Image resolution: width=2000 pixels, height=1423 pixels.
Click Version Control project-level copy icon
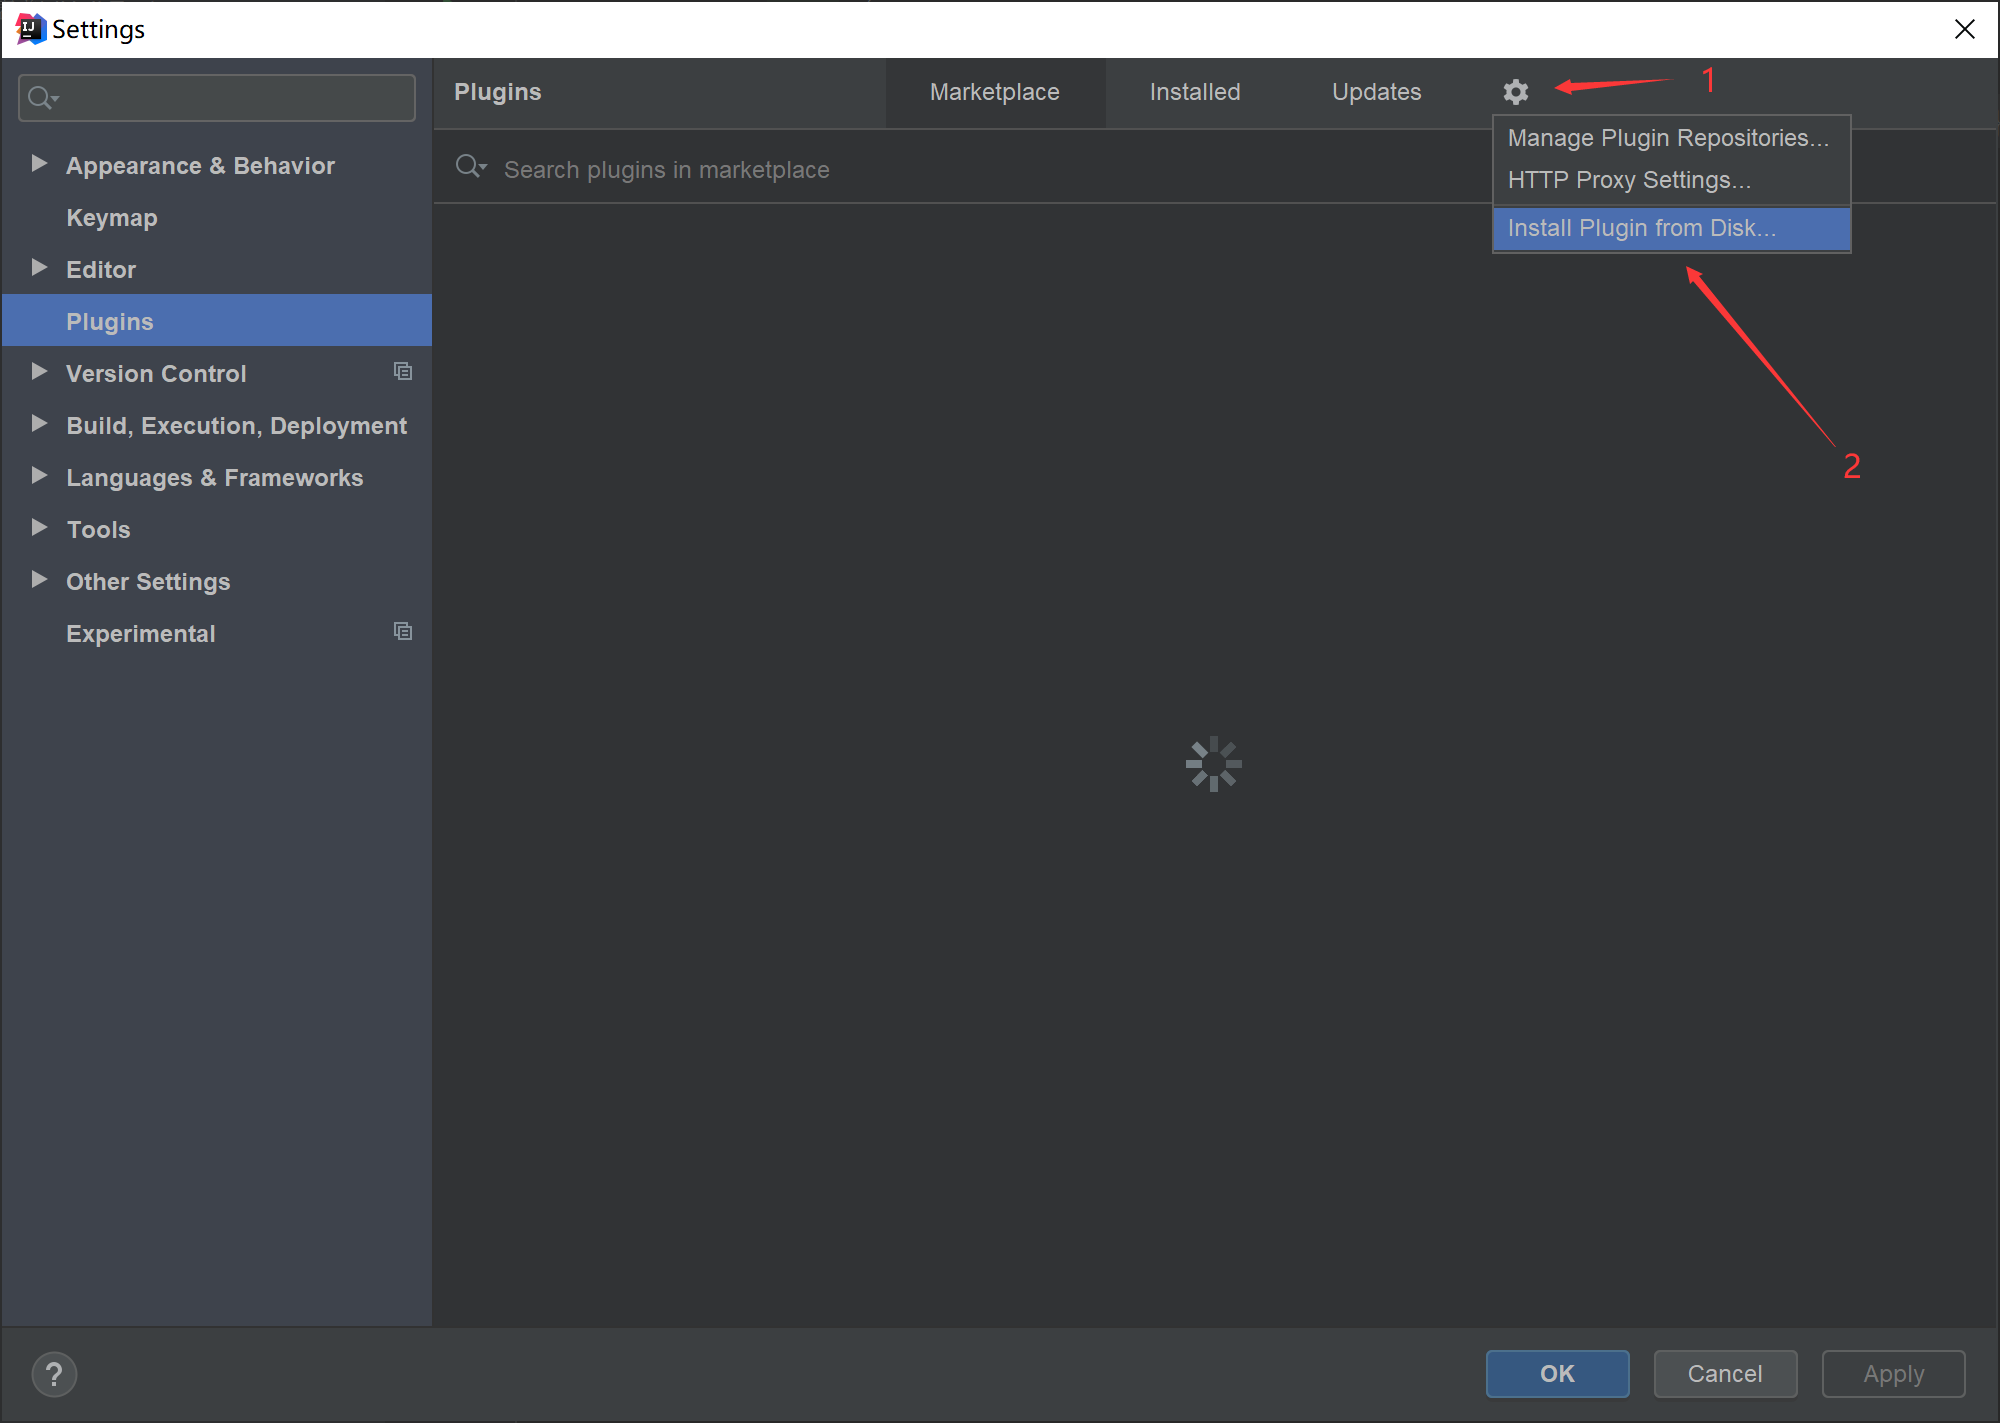(x=403, y=372)
